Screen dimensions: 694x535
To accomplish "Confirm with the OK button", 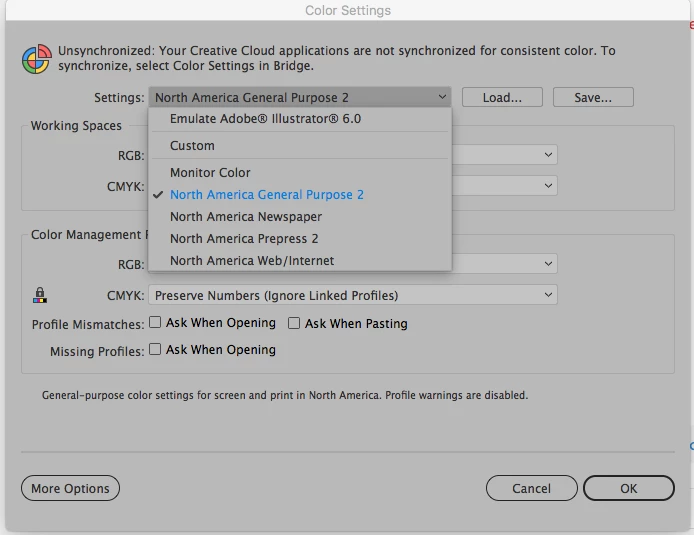I will [x=629, y=488].
